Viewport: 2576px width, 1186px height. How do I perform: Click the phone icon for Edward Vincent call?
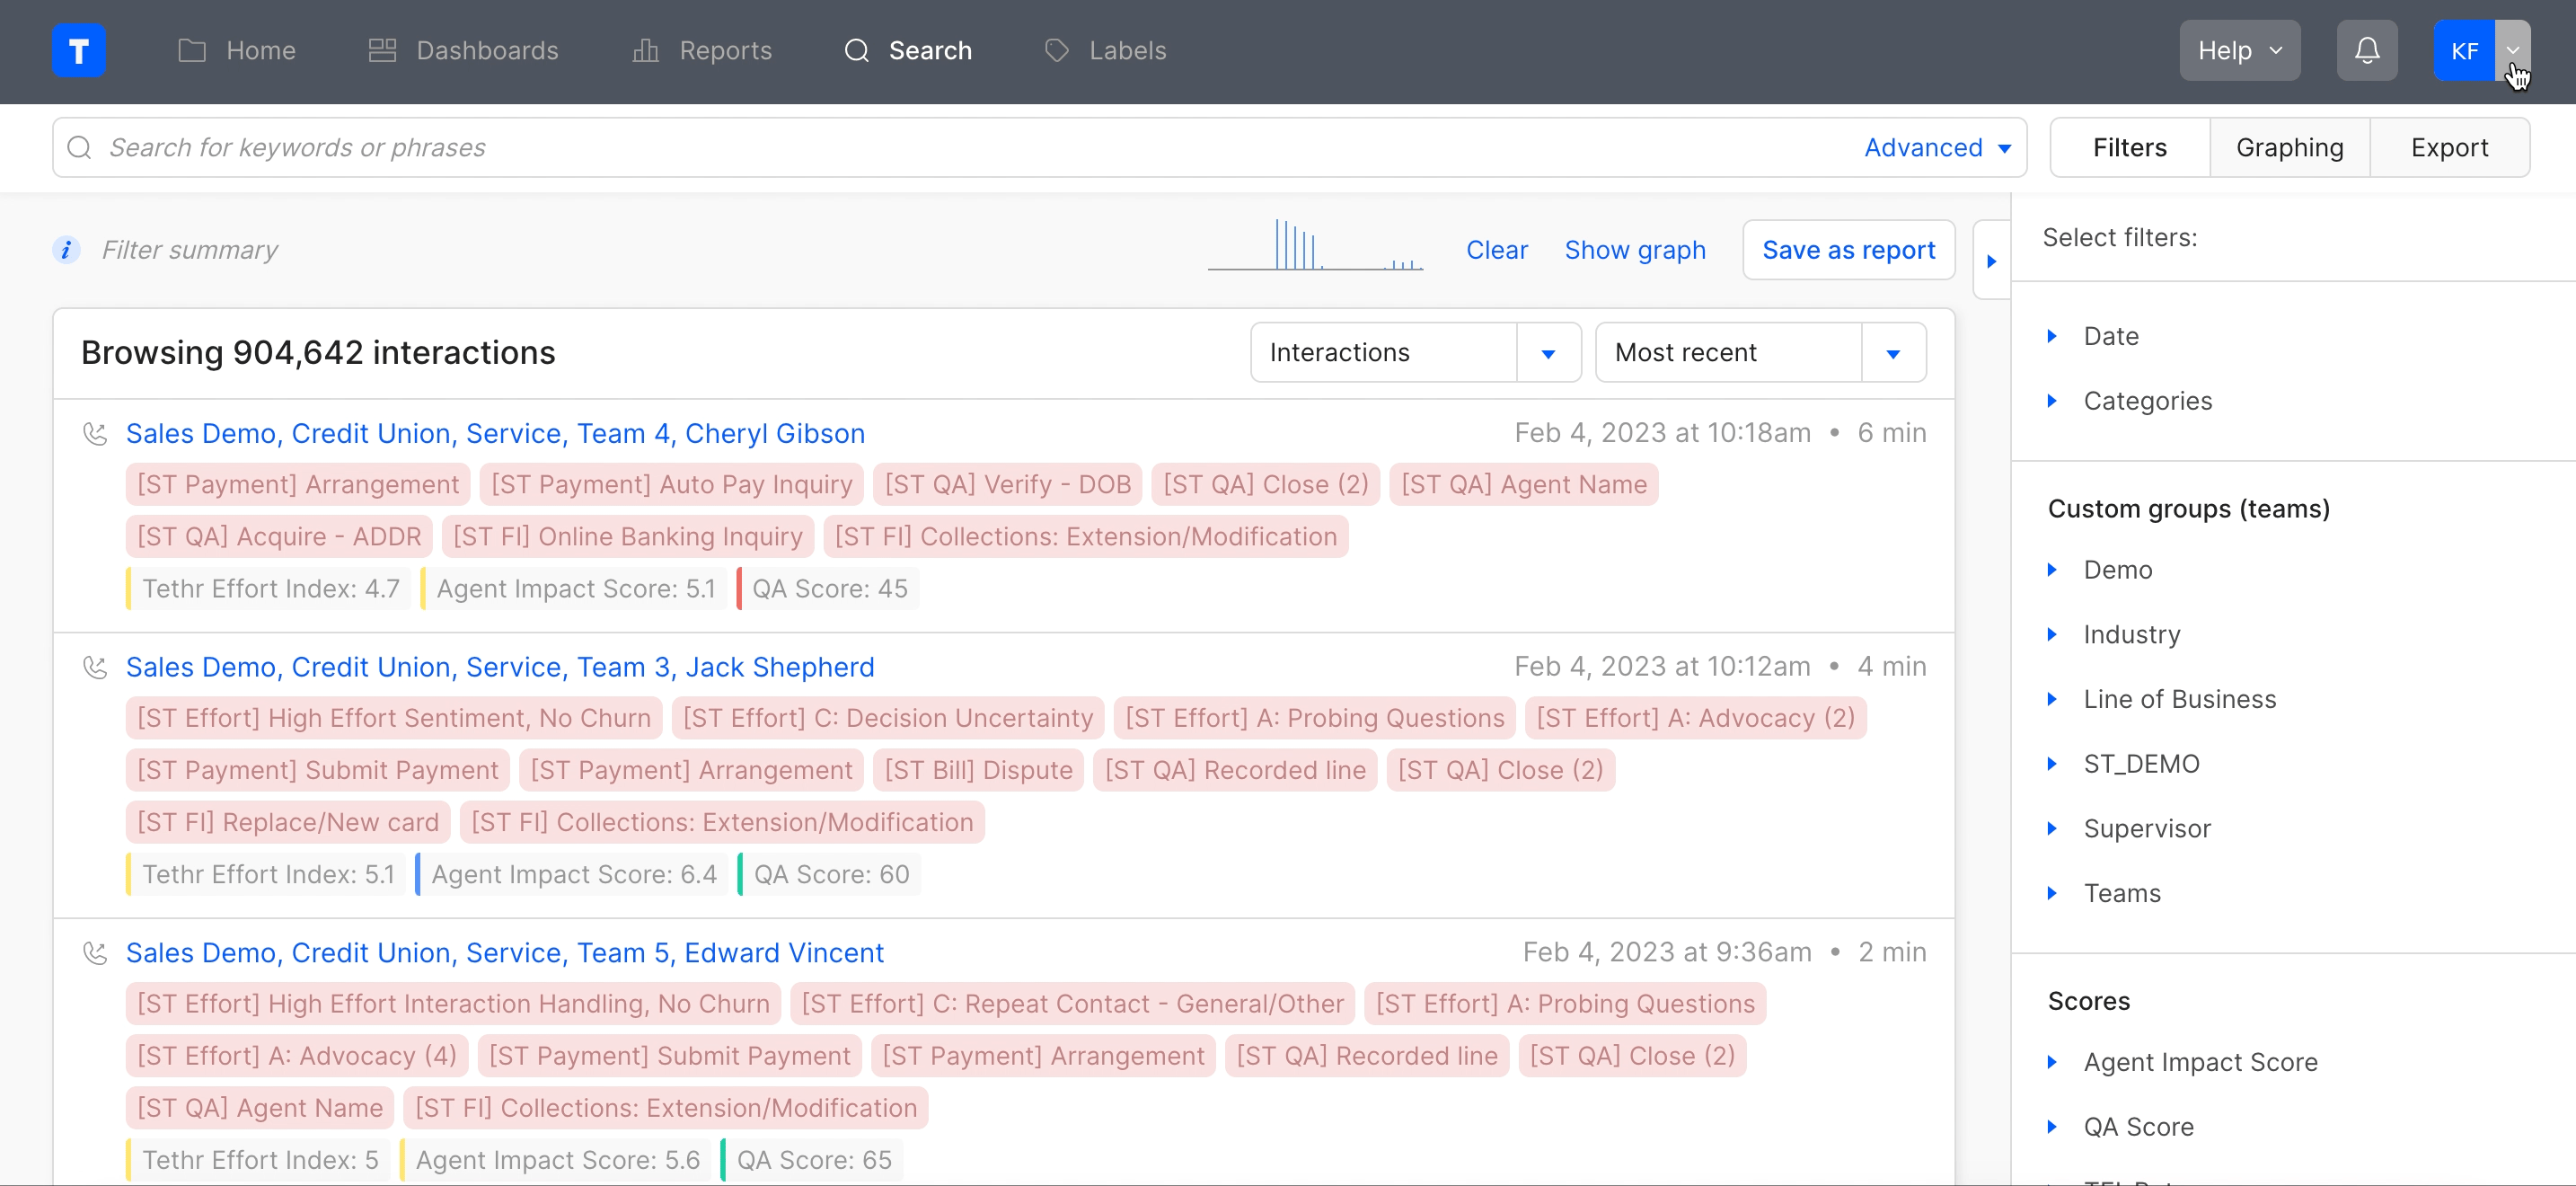click(x=95, y=952)
